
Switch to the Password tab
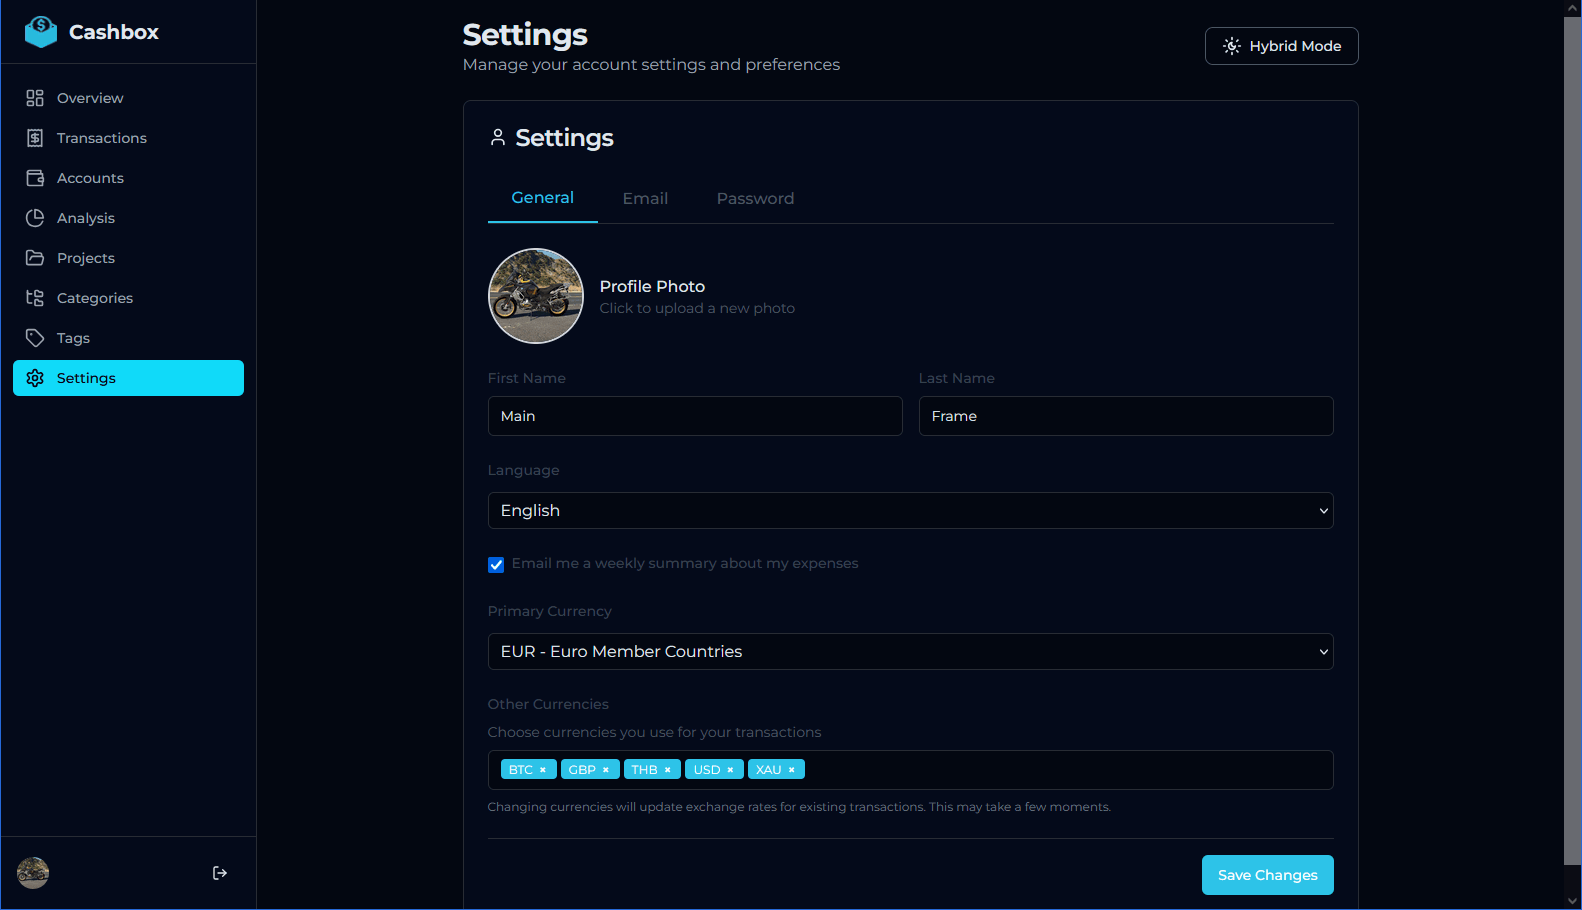755,199
